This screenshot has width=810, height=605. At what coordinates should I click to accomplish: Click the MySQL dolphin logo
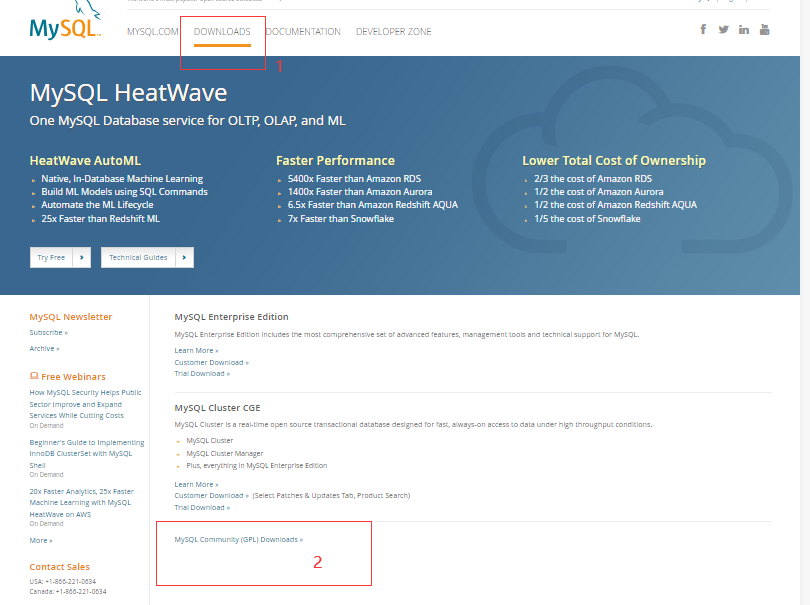[65, 22]
